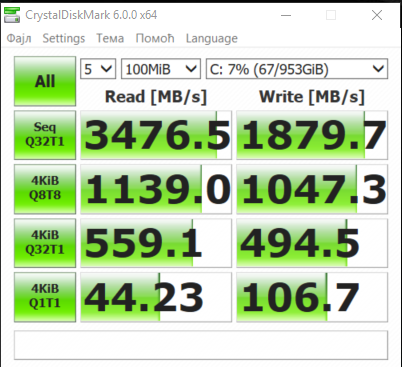Image resolution: width=402 pixels, height=367 pixels.
Task: Open the Language menu
Action: click(x=212, y=38)
